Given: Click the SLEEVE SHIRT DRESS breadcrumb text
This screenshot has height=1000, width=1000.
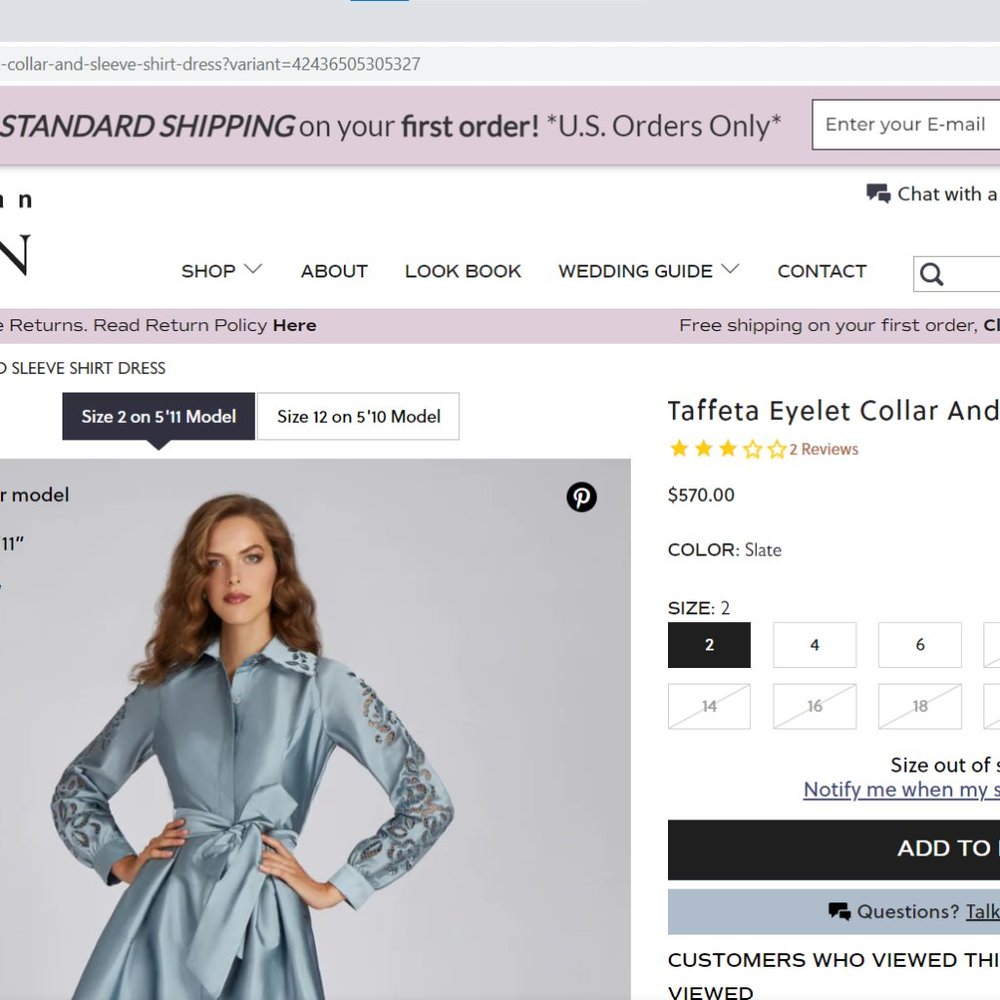Looking at the screenshot, I should (x=88, y=368).
